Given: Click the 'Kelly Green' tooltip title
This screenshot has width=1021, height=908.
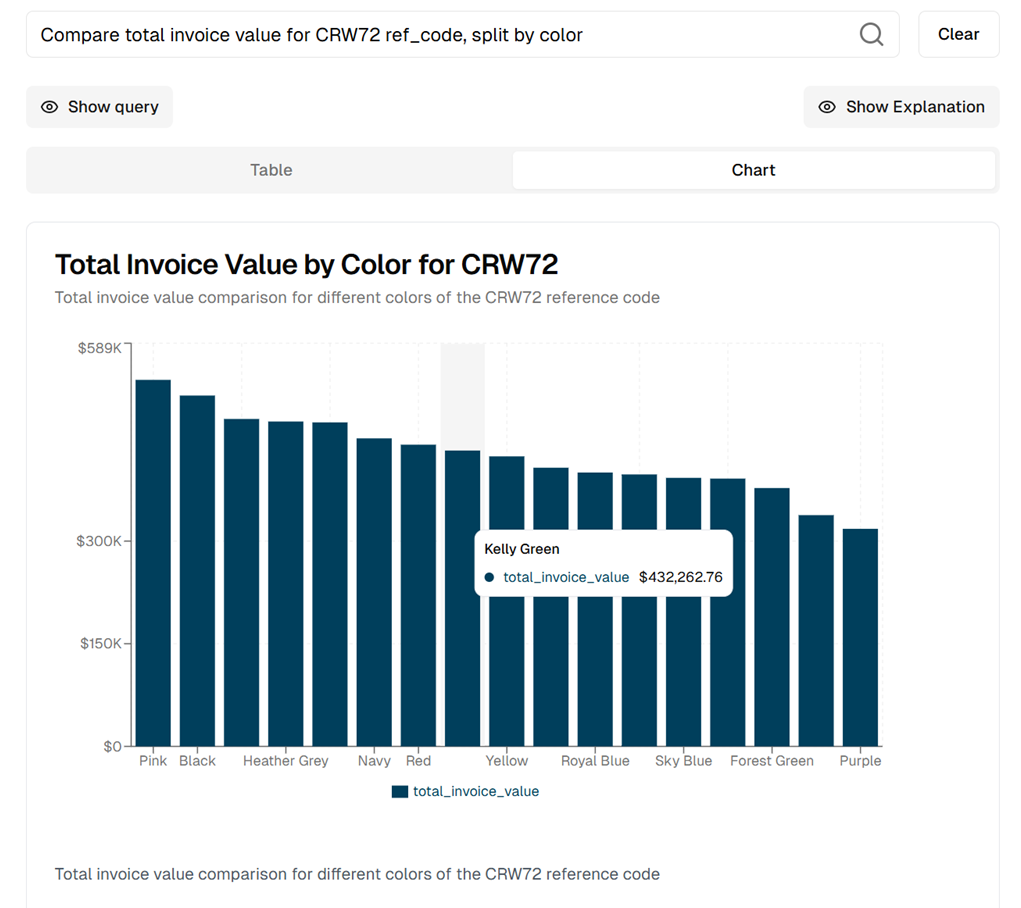Looking at the screenshot, I should point(522,549).
